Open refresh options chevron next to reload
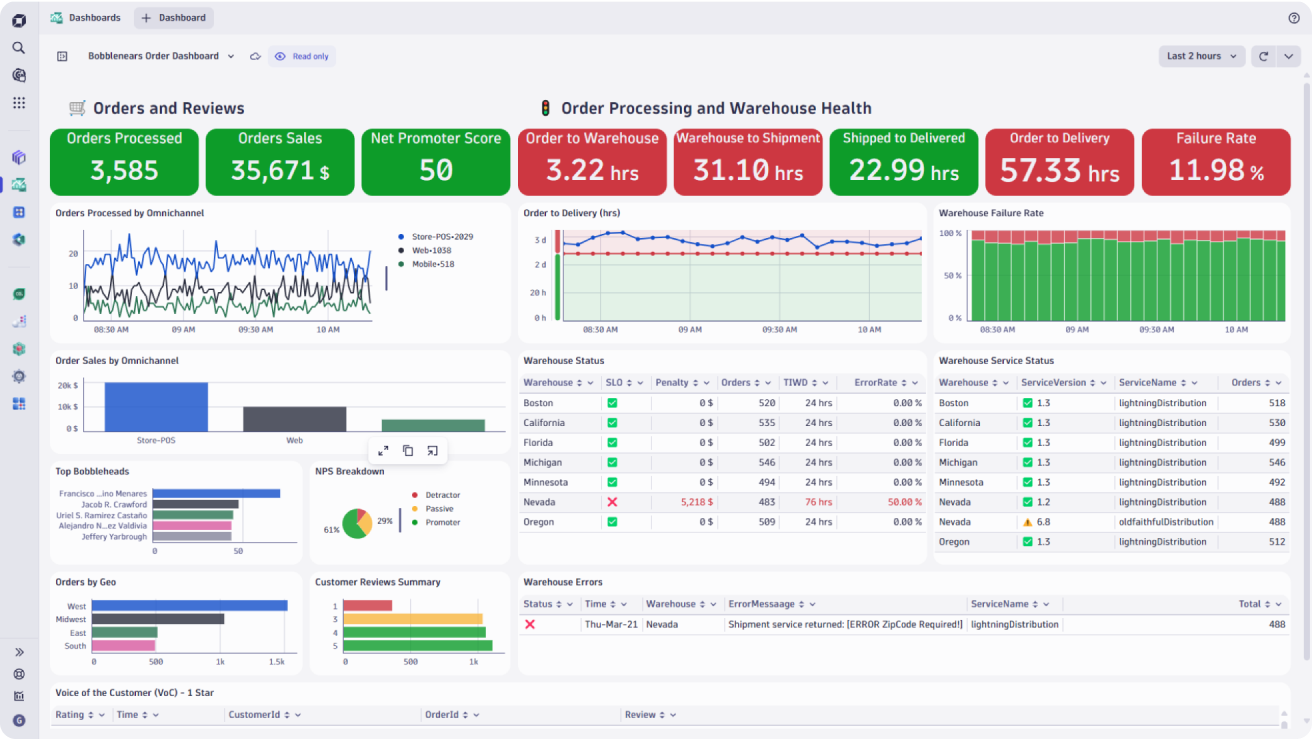Image resolution: width=1312 pixels, height=739 pixels. (1288, 56)
